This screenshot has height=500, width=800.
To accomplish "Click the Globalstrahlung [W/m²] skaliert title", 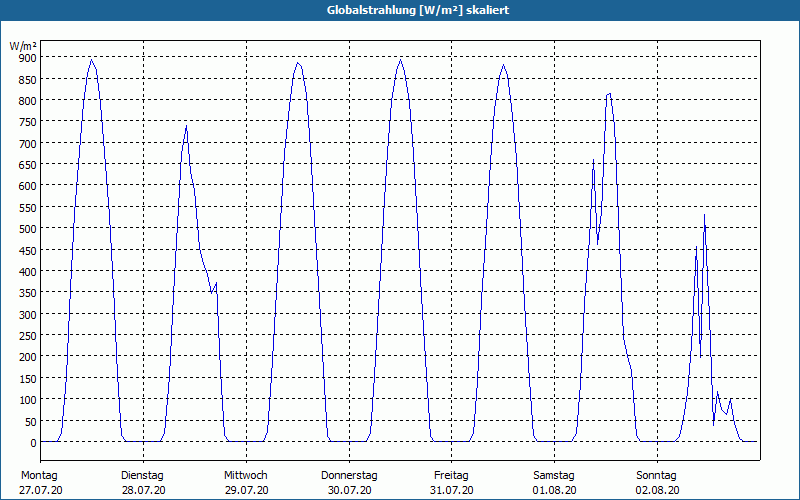I will coord(418,10).
